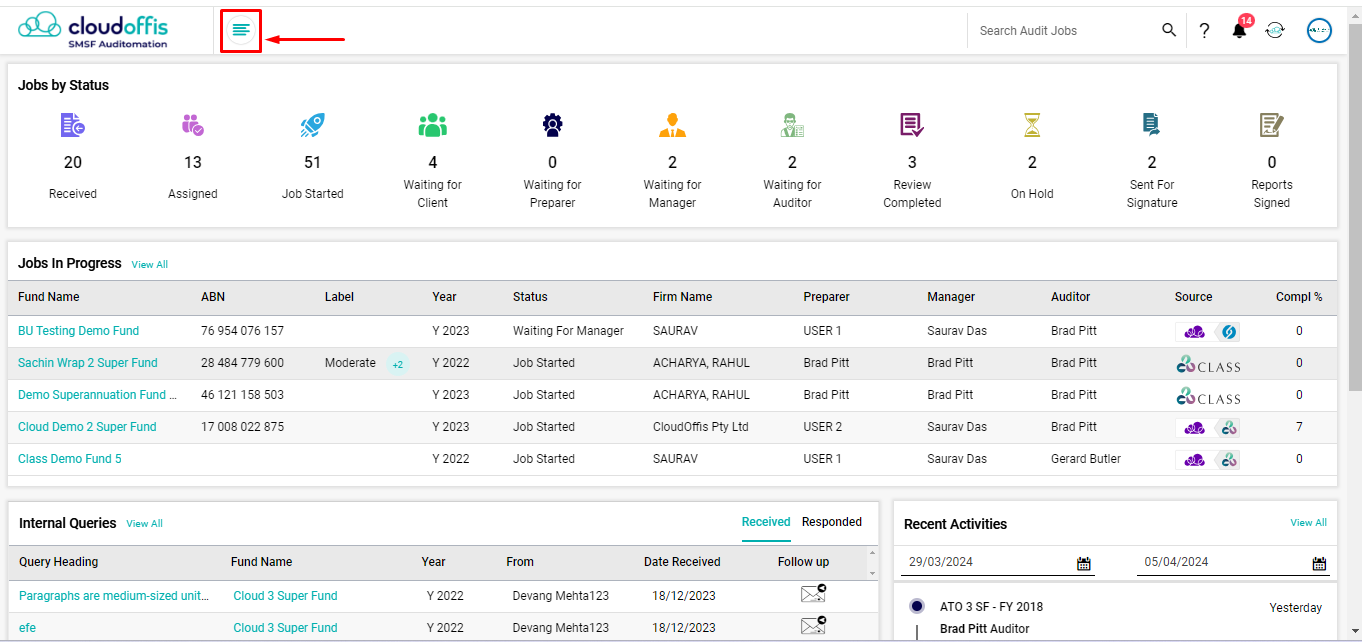The width and height of the screenshot is (1362, 642).
Task: Click the USER 2 preparer cell
Action: coord(823,427)
